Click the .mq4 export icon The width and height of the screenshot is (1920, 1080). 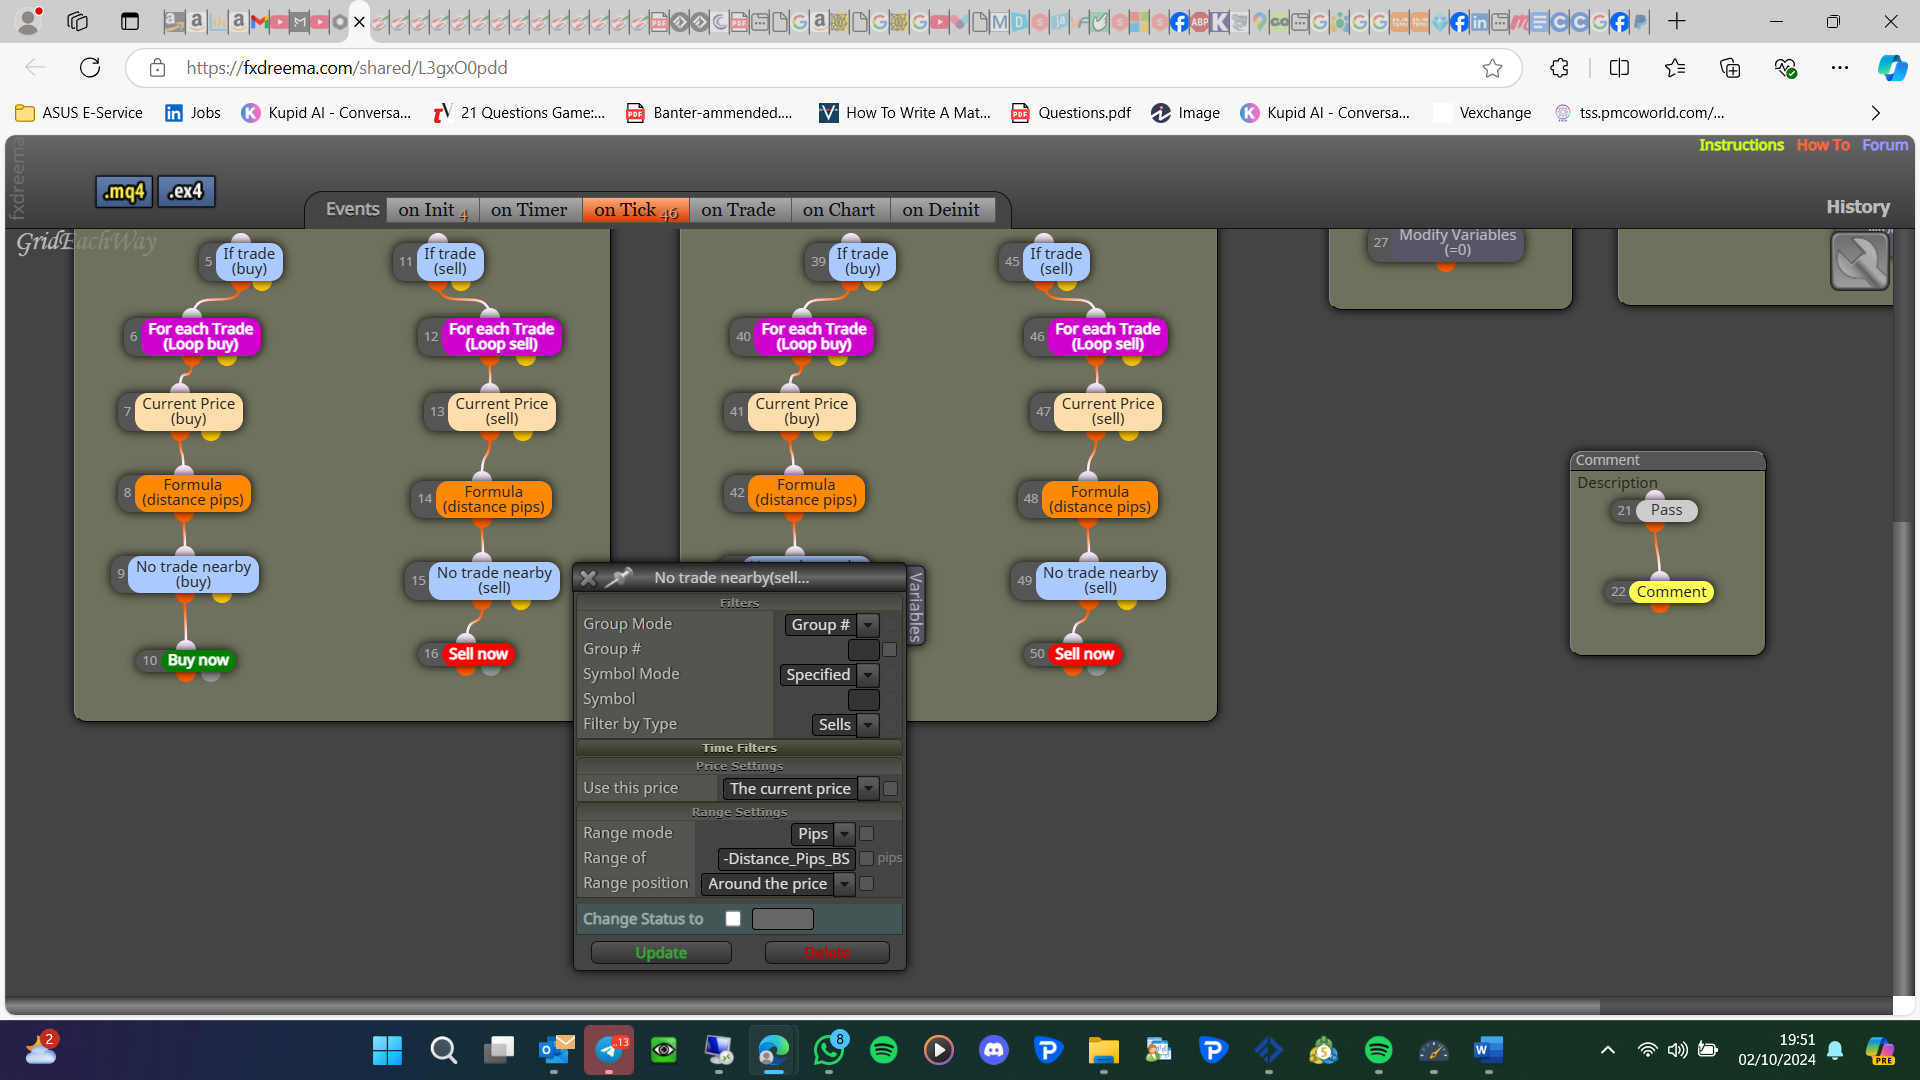pos(124,191)
